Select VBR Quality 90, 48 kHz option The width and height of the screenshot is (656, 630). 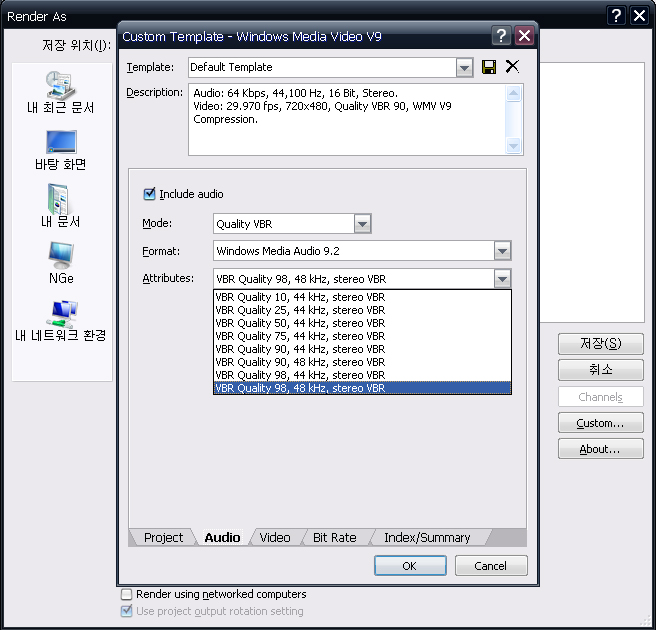click(362, 362)
